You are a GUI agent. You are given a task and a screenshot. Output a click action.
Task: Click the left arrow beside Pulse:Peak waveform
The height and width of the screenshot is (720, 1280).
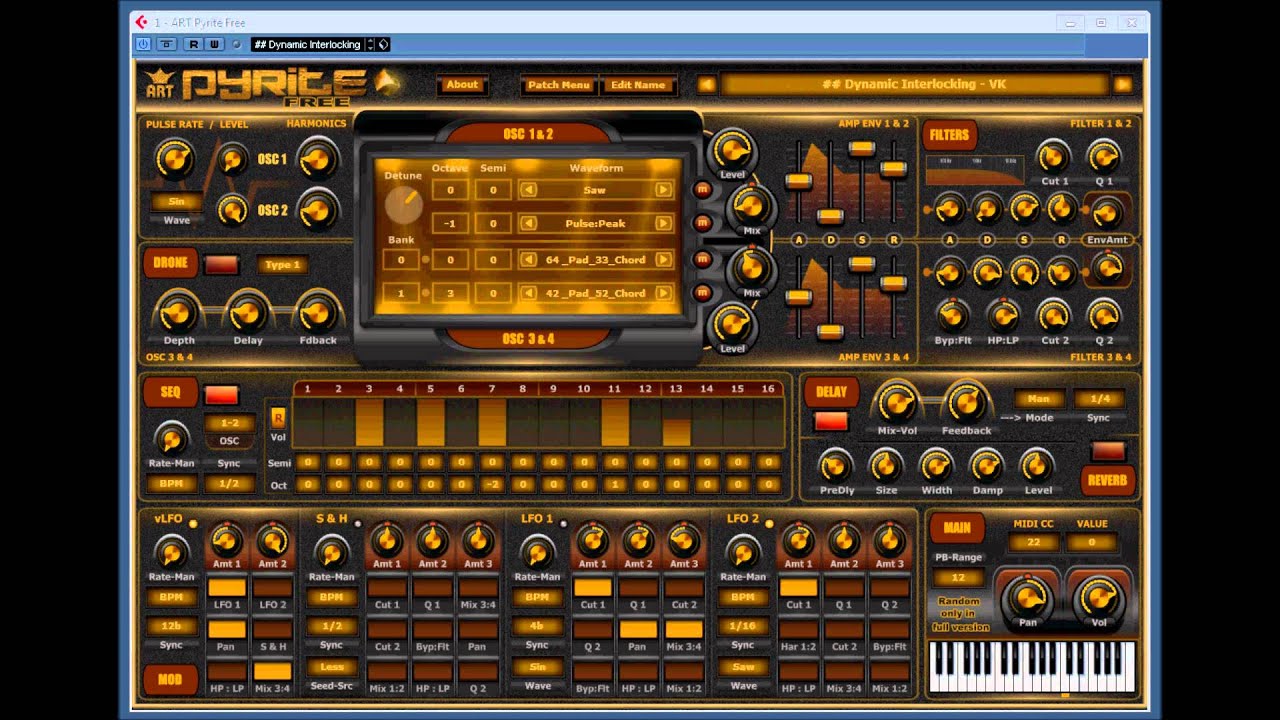point(528,223)
